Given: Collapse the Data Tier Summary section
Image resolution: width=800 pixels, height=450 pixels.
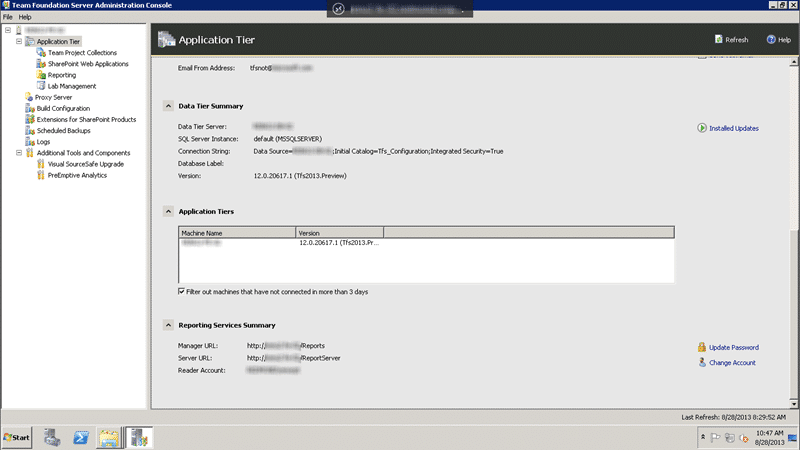Looking at the screenshot, I should [168, 106].
